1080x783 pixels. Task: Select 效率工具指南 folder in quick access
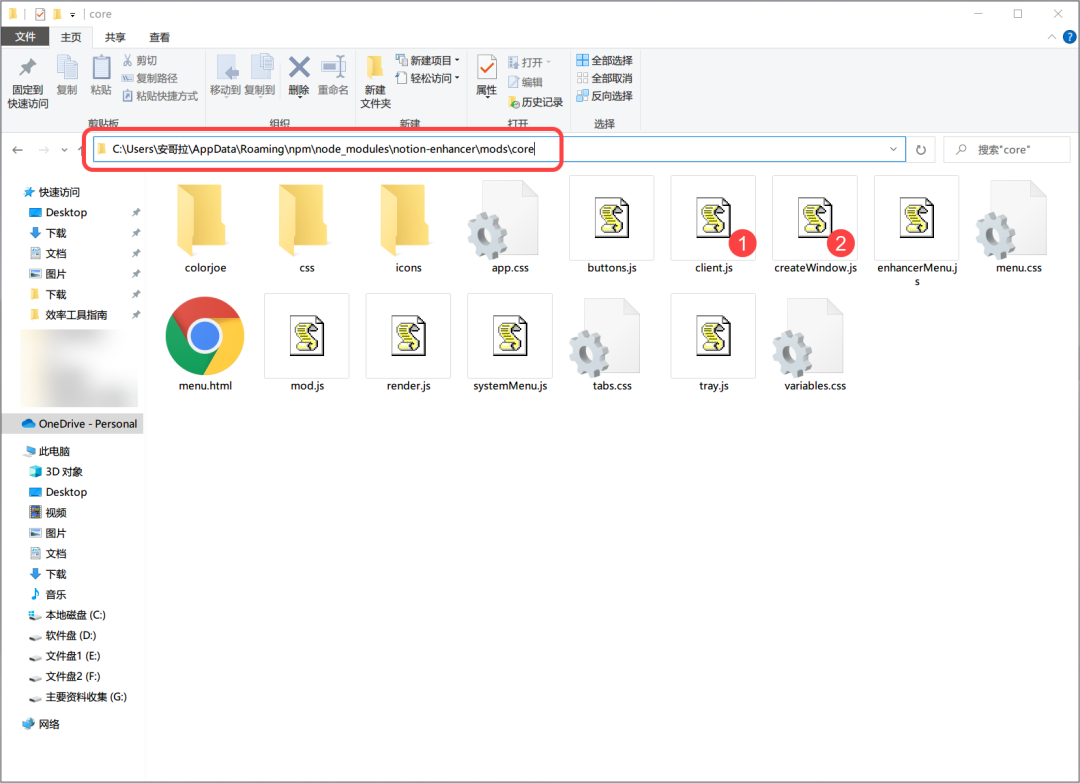click(69, 315)
